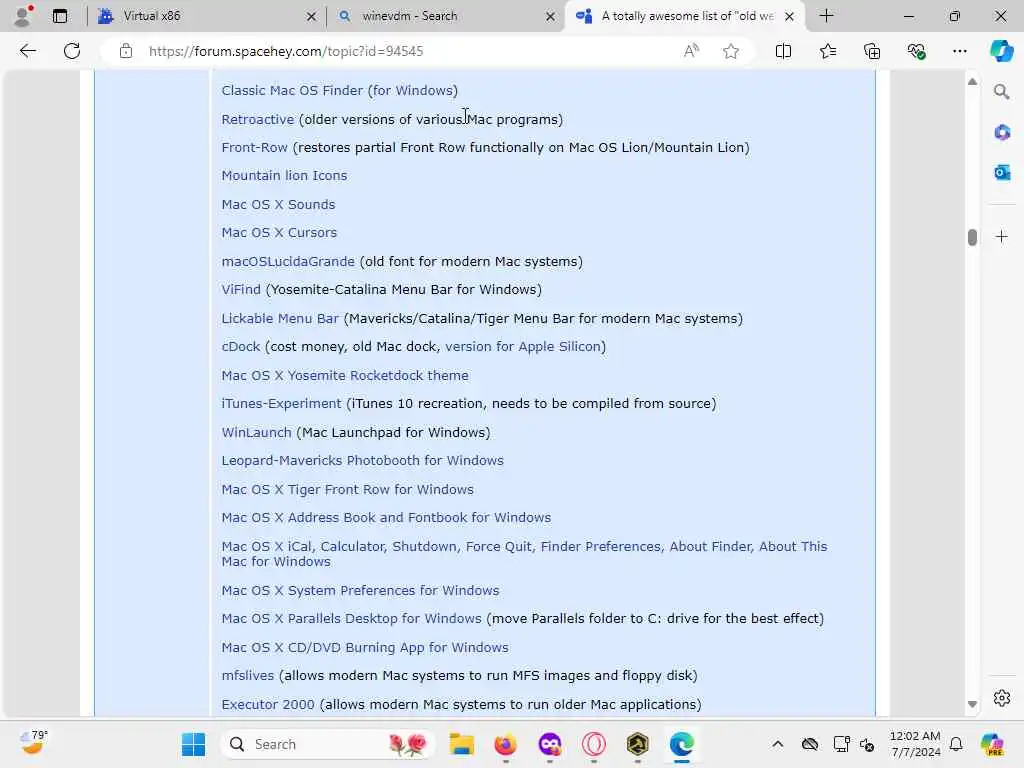Open notifications bell in system tray
The width and height of the screenshot is (1024, 768).
[x=955, y=744]
